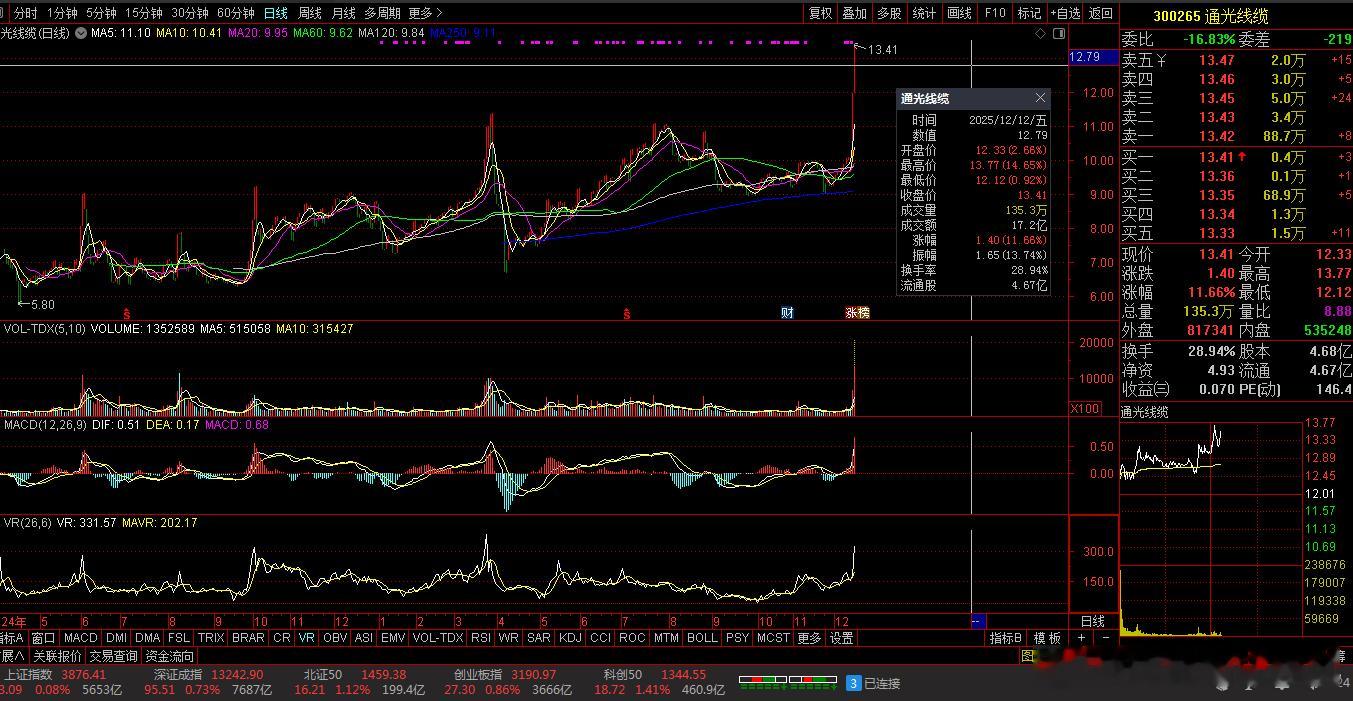
Task: Click the market breadth bar indicator
Action: point(787,681)
